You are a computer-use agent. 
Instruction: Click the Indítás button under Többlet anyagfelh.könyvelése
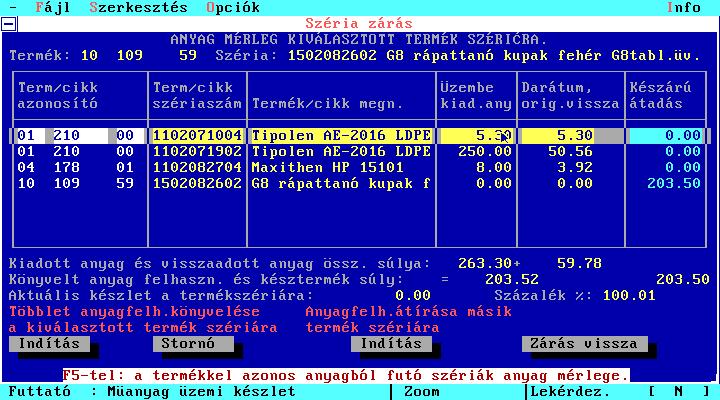click(x=49, y=344)
